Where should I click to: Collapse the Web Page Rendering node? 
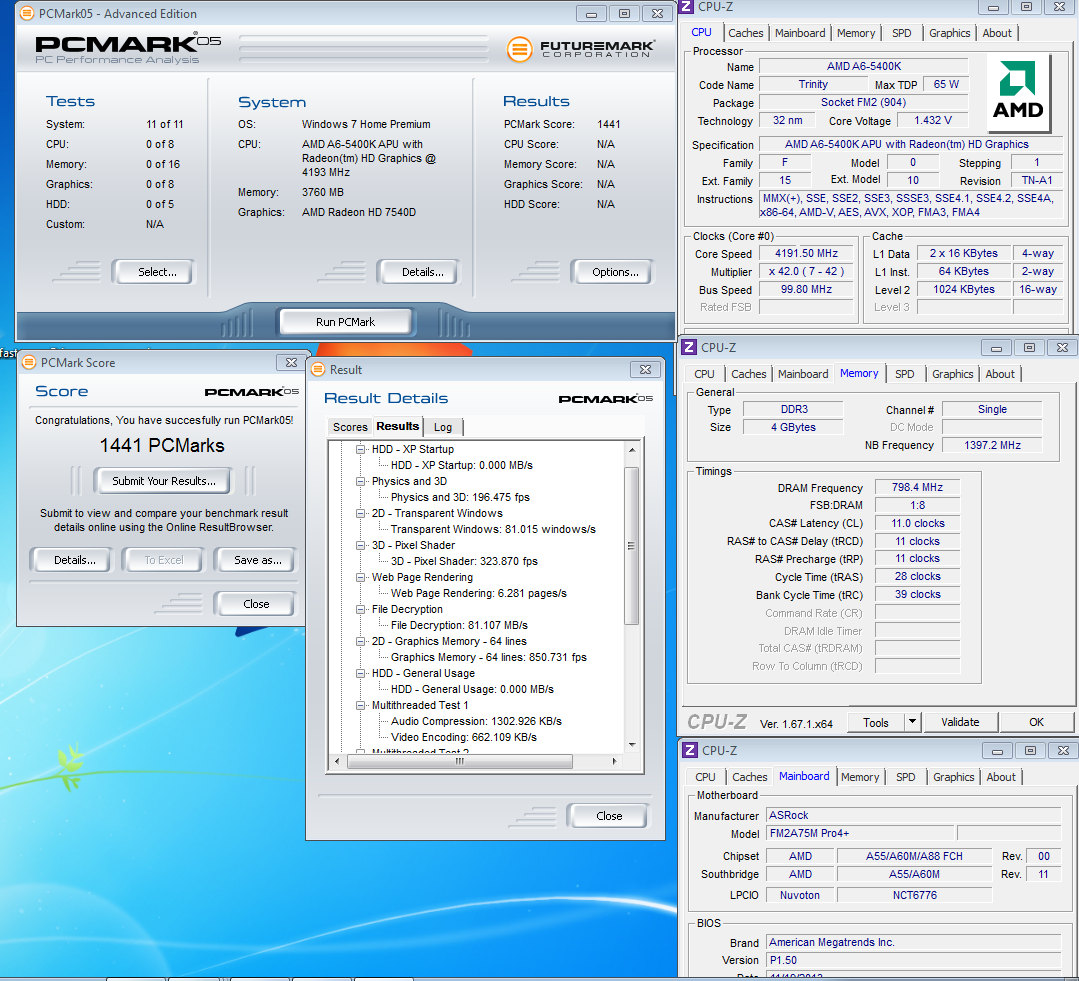360,577
